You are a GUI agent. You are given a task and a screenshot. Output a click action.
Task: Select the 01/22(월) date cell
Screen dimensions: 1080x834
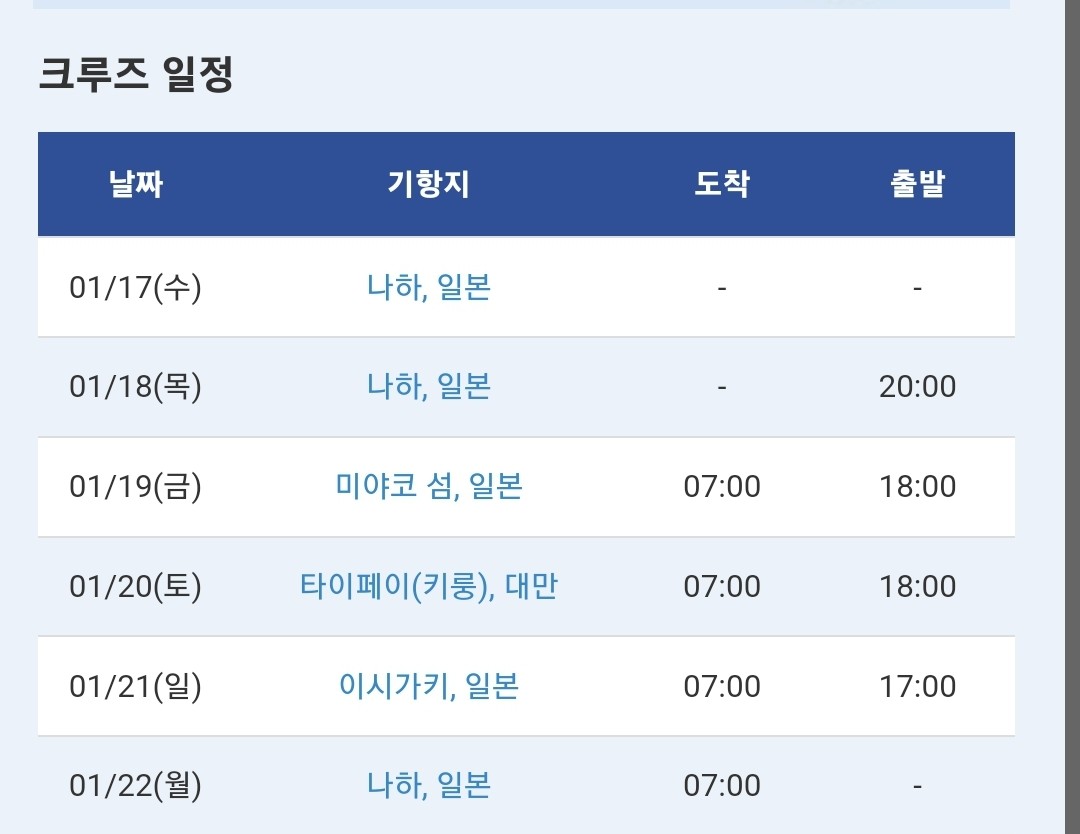[x=136, y=785]
